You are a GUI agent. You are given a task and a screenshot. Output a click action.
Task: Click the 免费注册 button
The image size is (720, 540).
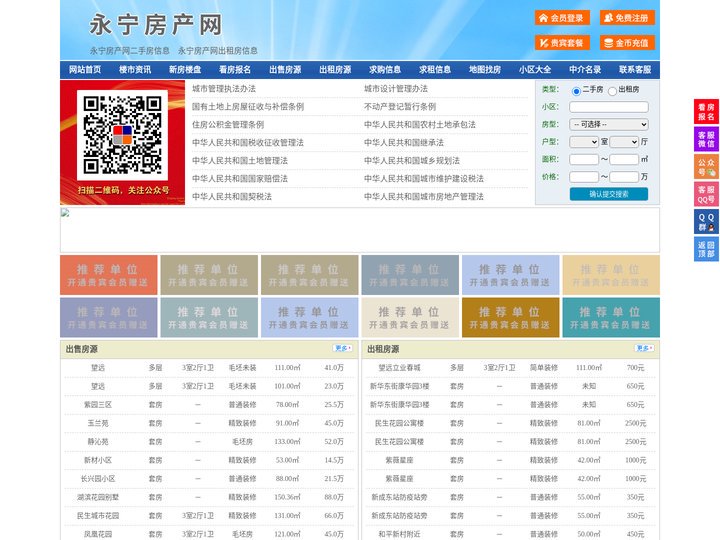(x=627, y=18)
